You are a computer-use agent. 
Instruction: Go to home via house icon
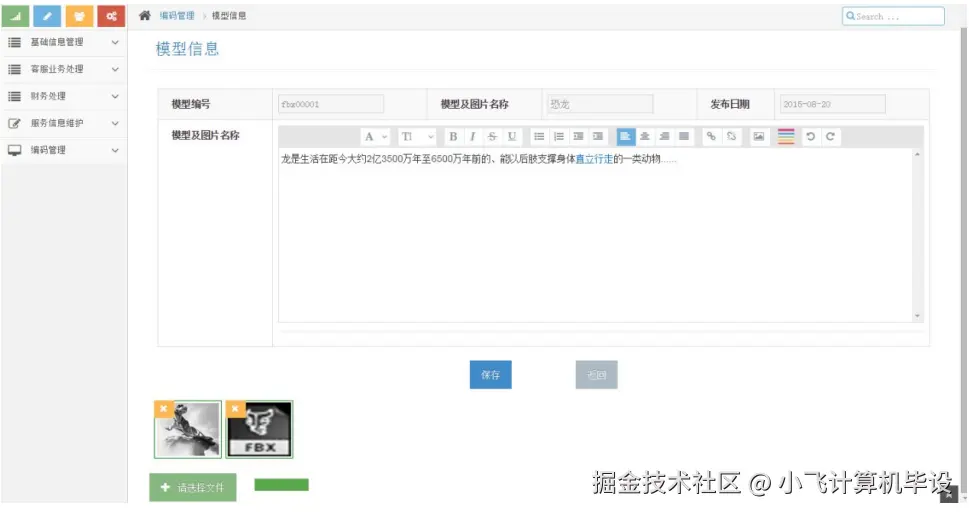click(145, 15)
